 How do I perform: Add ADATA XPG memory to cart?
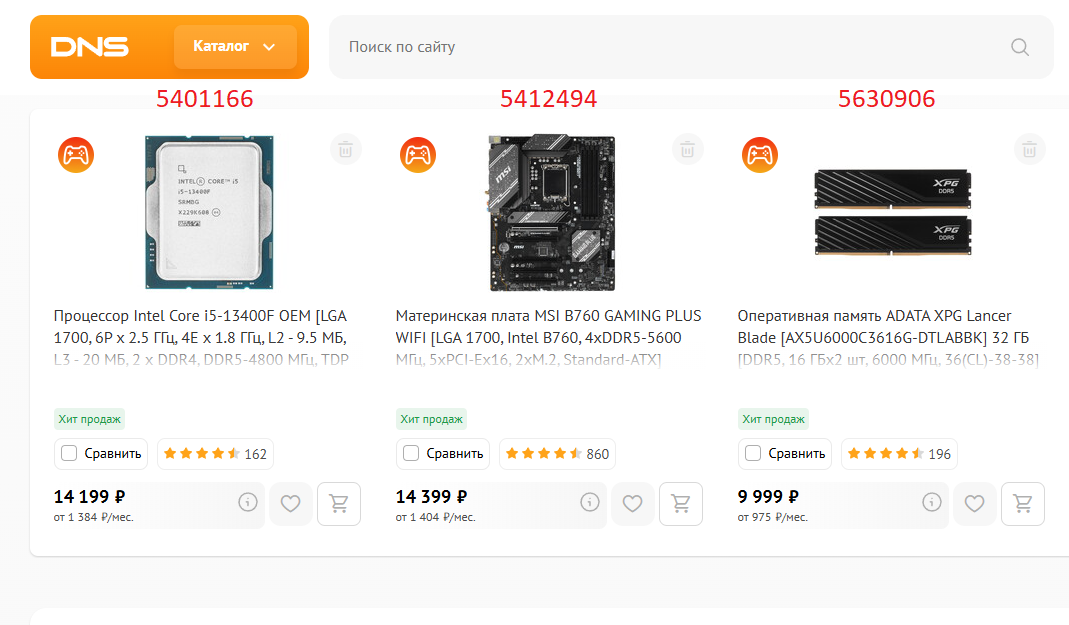1023,504
